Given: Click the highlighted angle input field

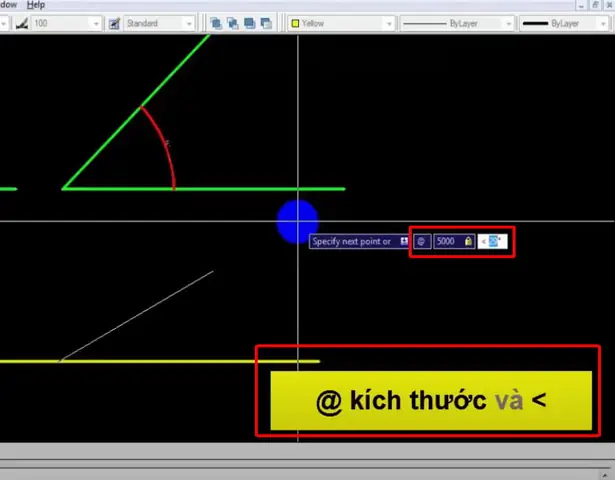Looking at the screenshot, I should 492,241.
